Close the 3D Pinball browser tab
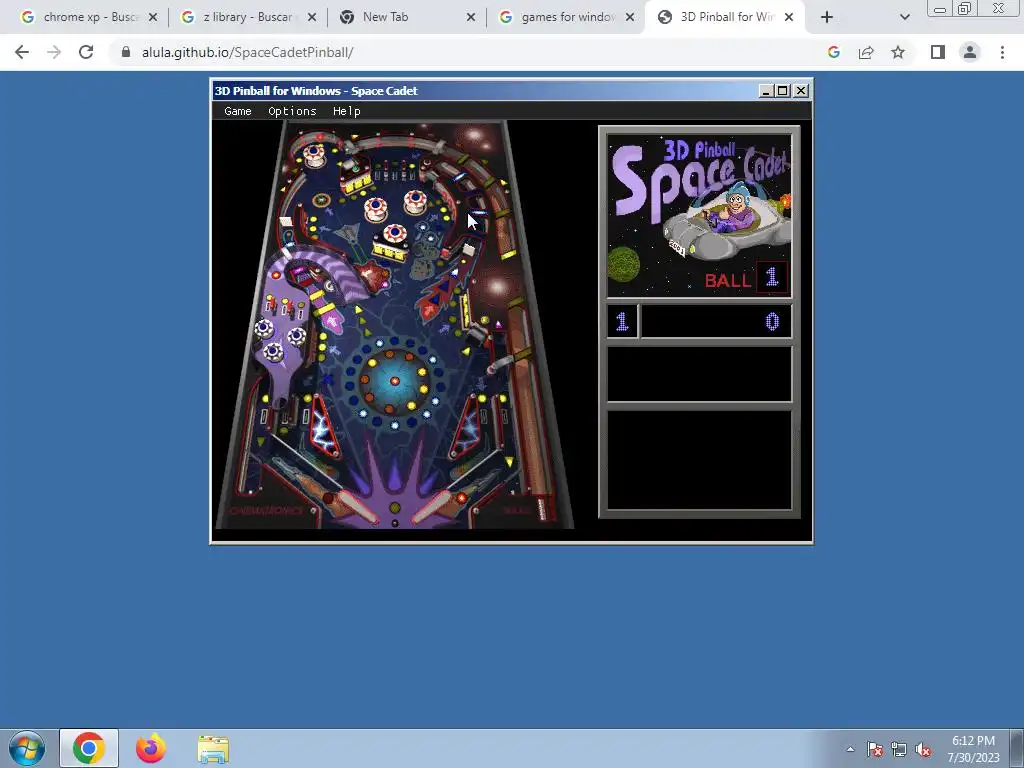 pos(789,17)
